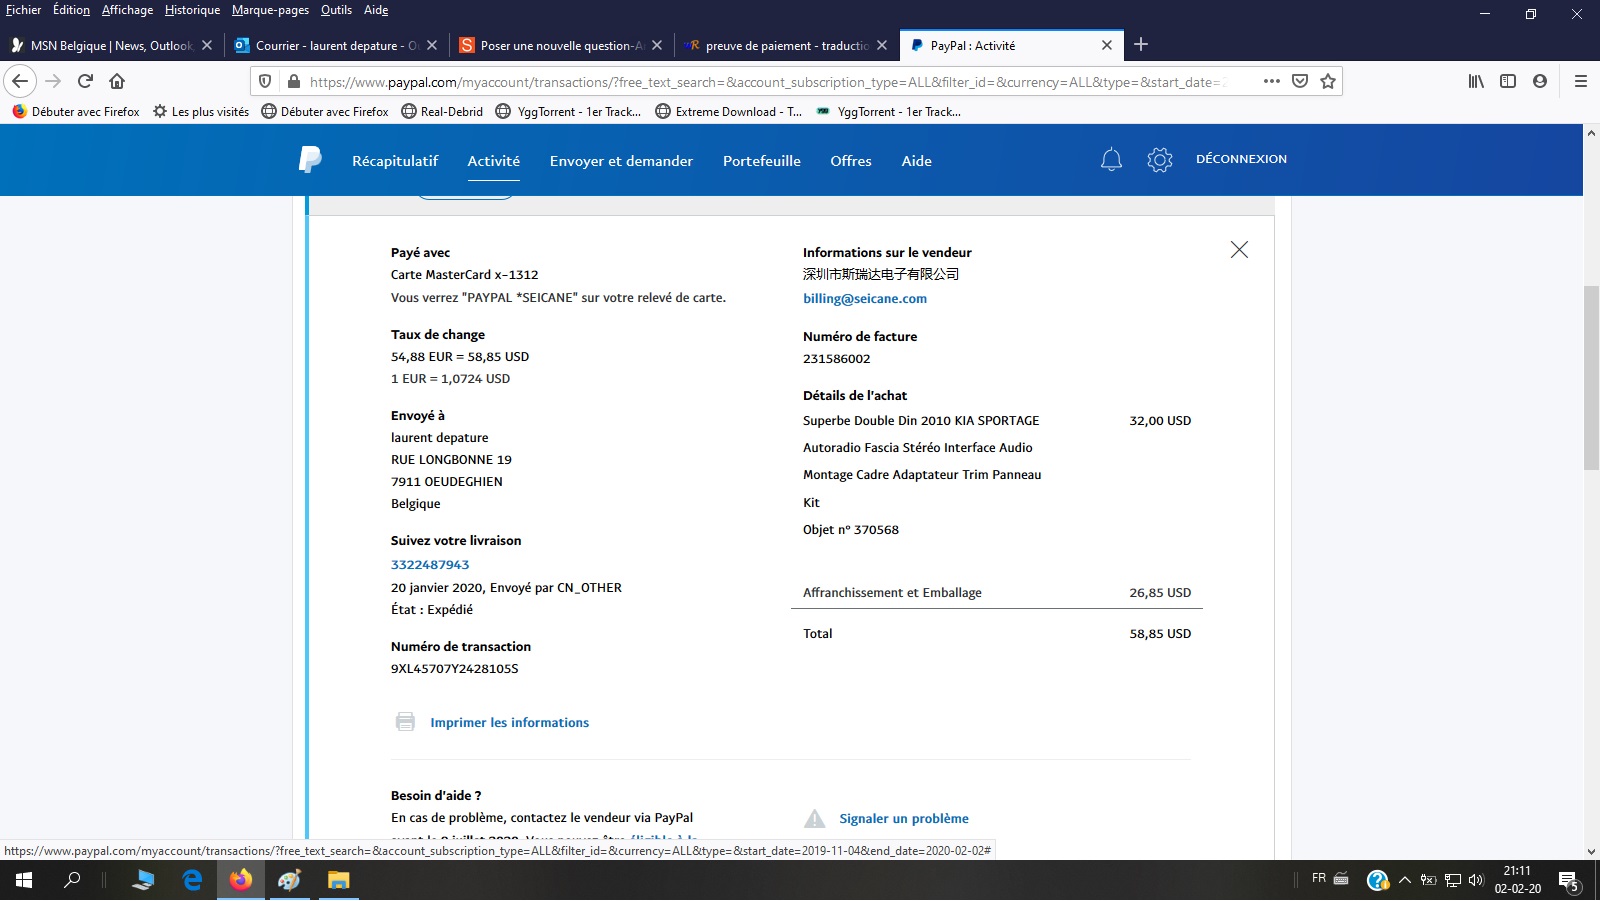Screen dimensions: 1600x901
Task: Show hidden tray icons chevron
Action: (x=1404, y=880)
